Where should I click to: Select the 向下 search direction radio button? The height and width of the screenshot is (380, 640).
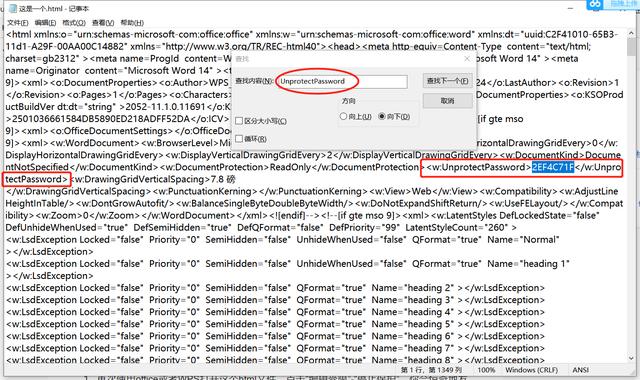pos(382,116)
